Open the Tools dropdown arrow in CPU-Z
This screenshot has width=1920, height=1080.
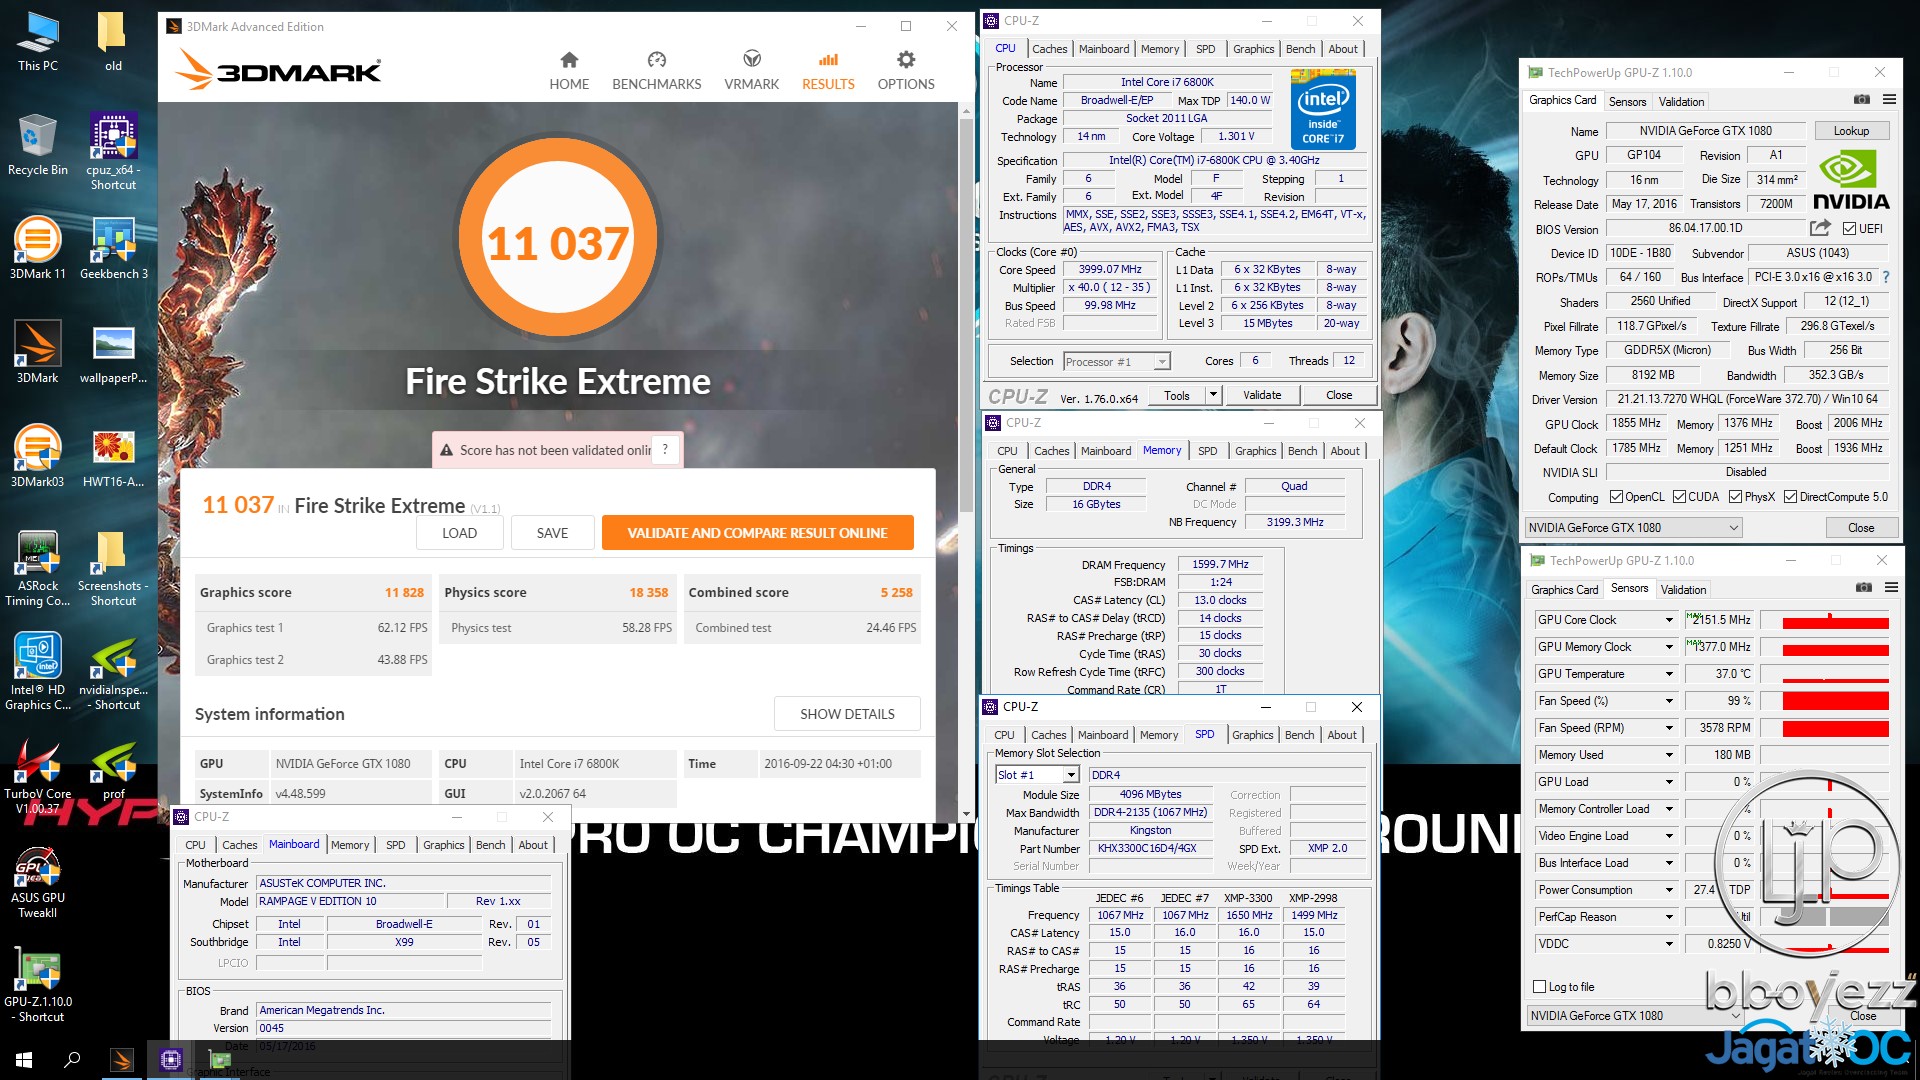pos(1213,395)
